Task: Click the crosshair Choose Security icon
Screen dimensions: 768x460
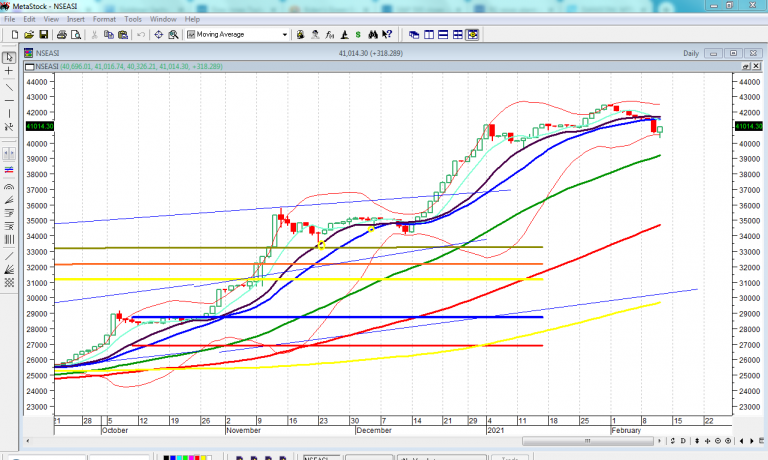Action: coord(159,34)
